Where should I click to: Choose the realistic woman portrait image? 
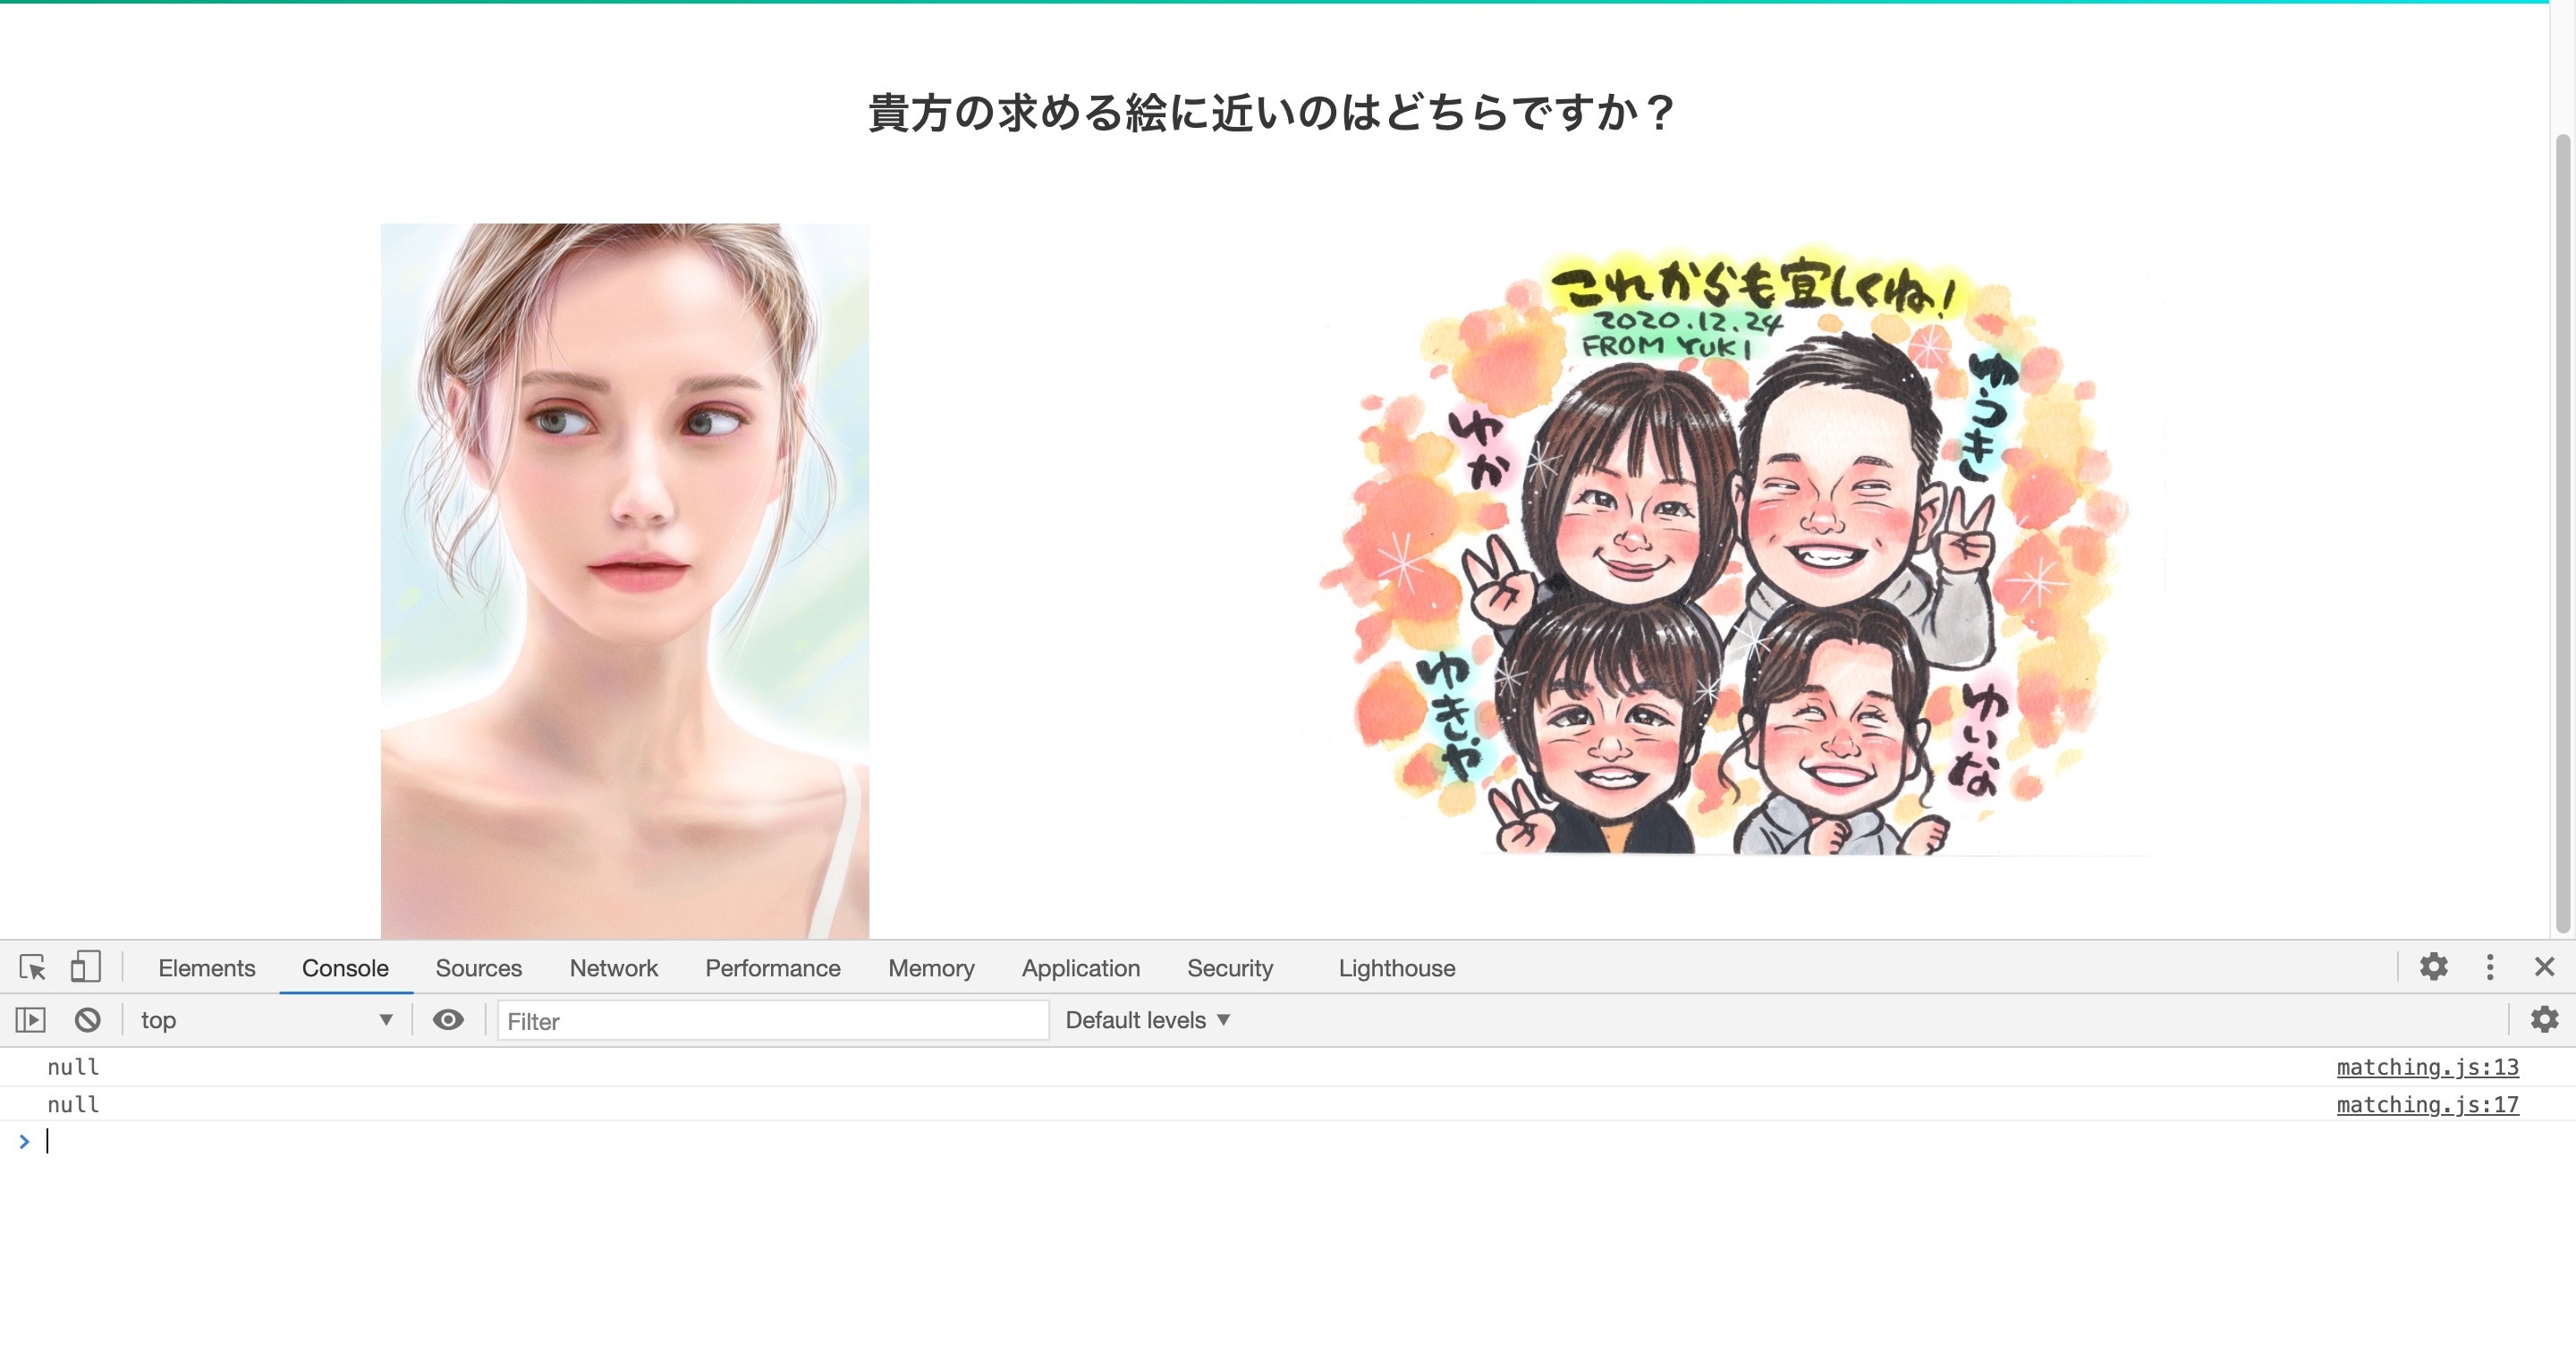point(625,580)
